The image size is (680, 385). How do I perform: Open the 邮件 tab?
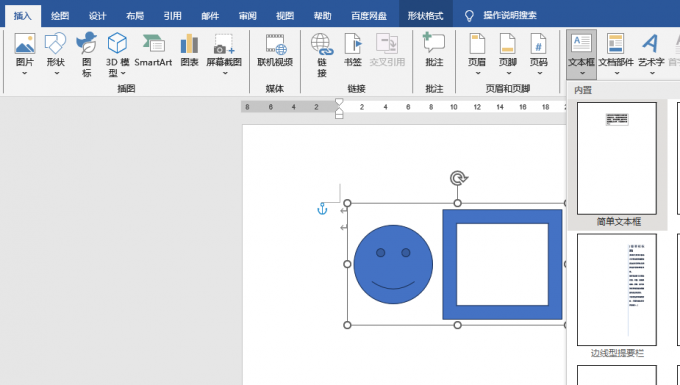tap(210, 16)
